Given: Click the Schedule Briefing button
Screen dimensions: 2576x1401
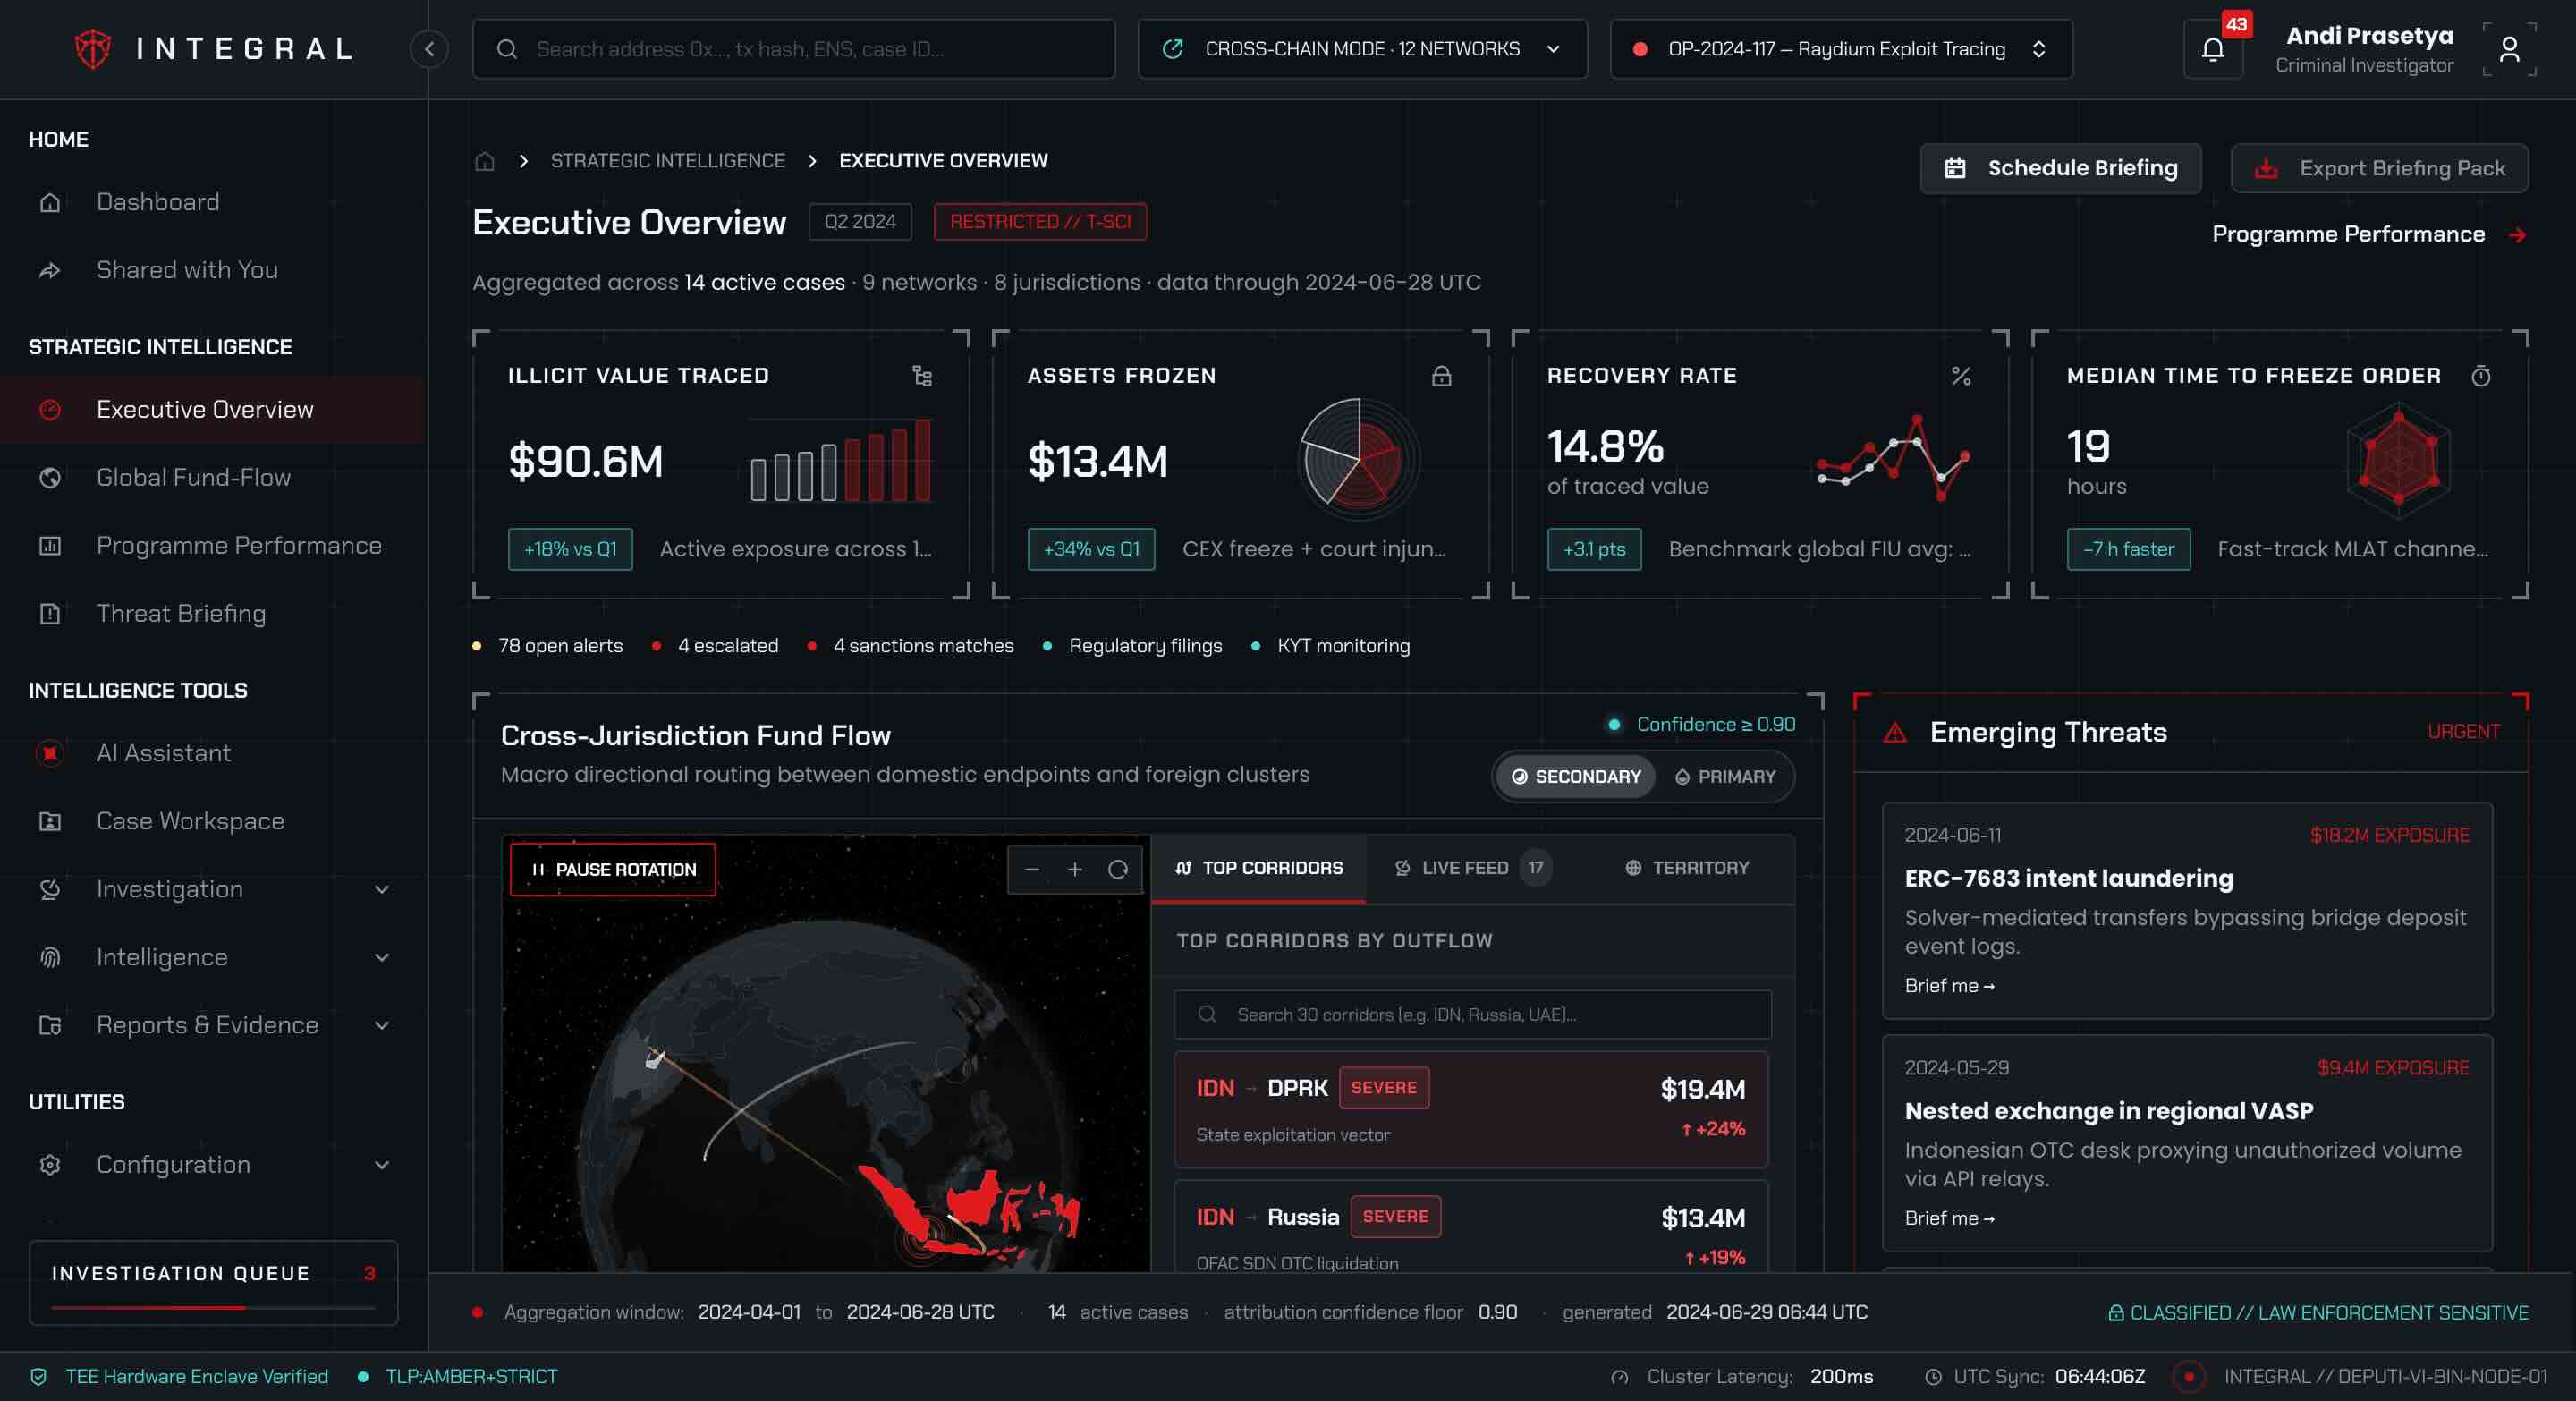Looking at the screenshot, I should tap(2060, 168).
